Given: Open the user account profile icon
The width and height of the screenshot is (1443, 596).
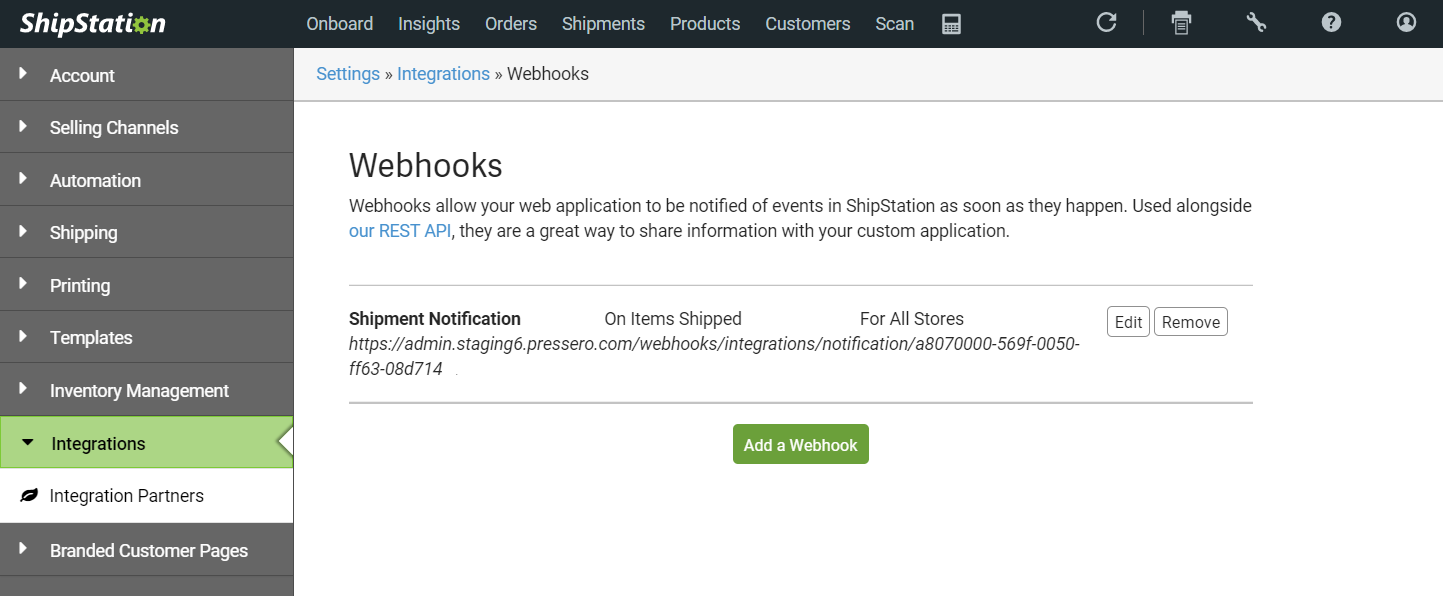Looking at the screenshot, I should click(1406, 22).
